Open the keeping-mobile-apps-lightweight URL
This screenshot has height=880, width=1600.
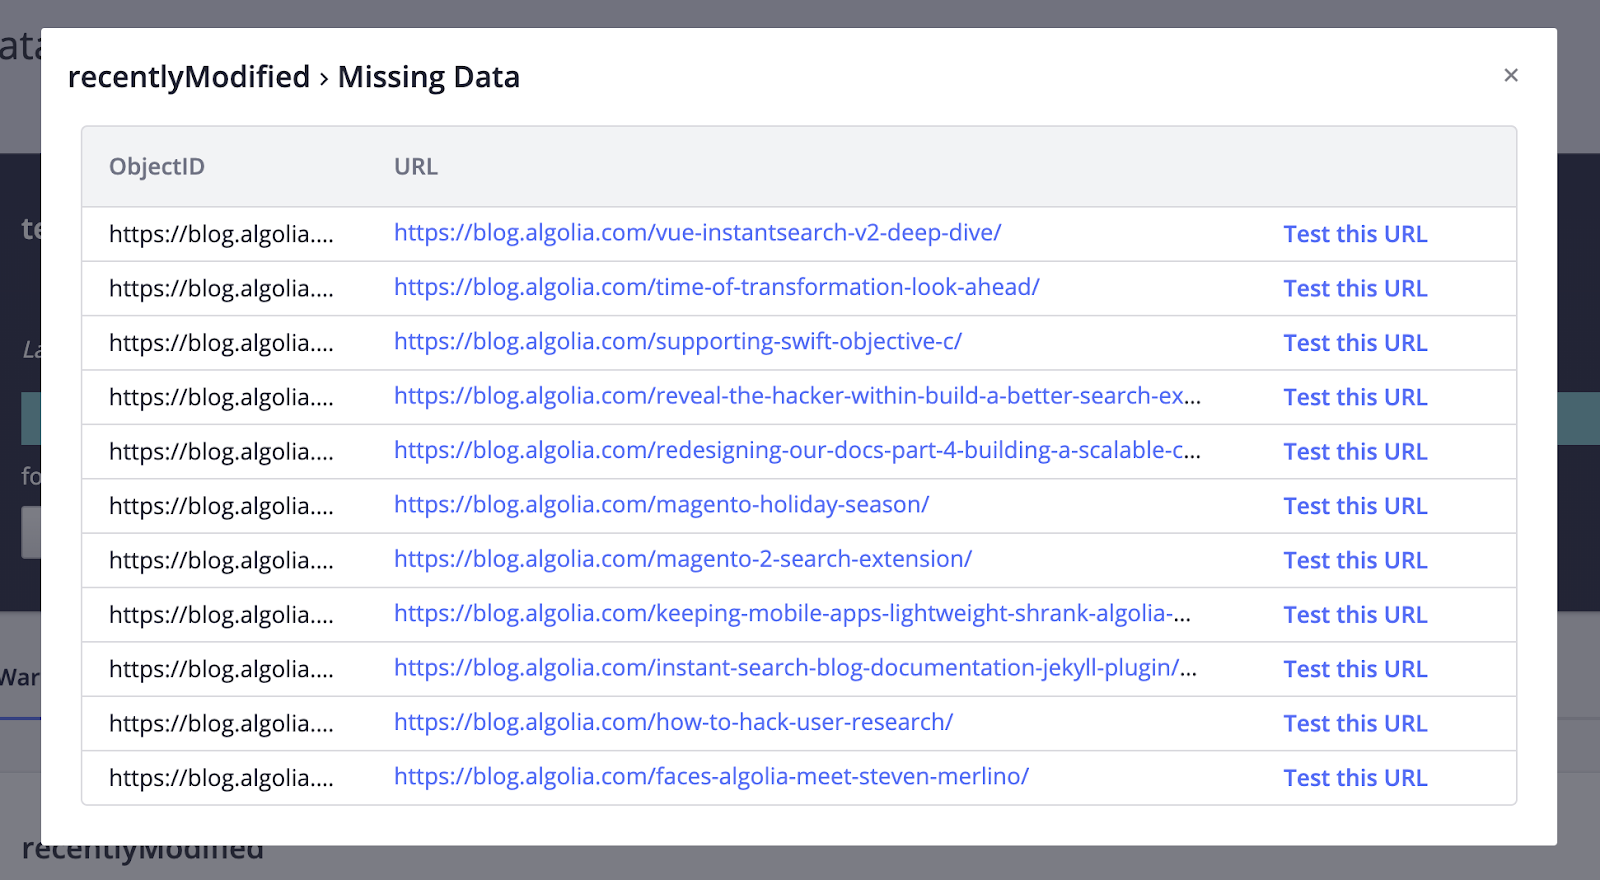791,614
